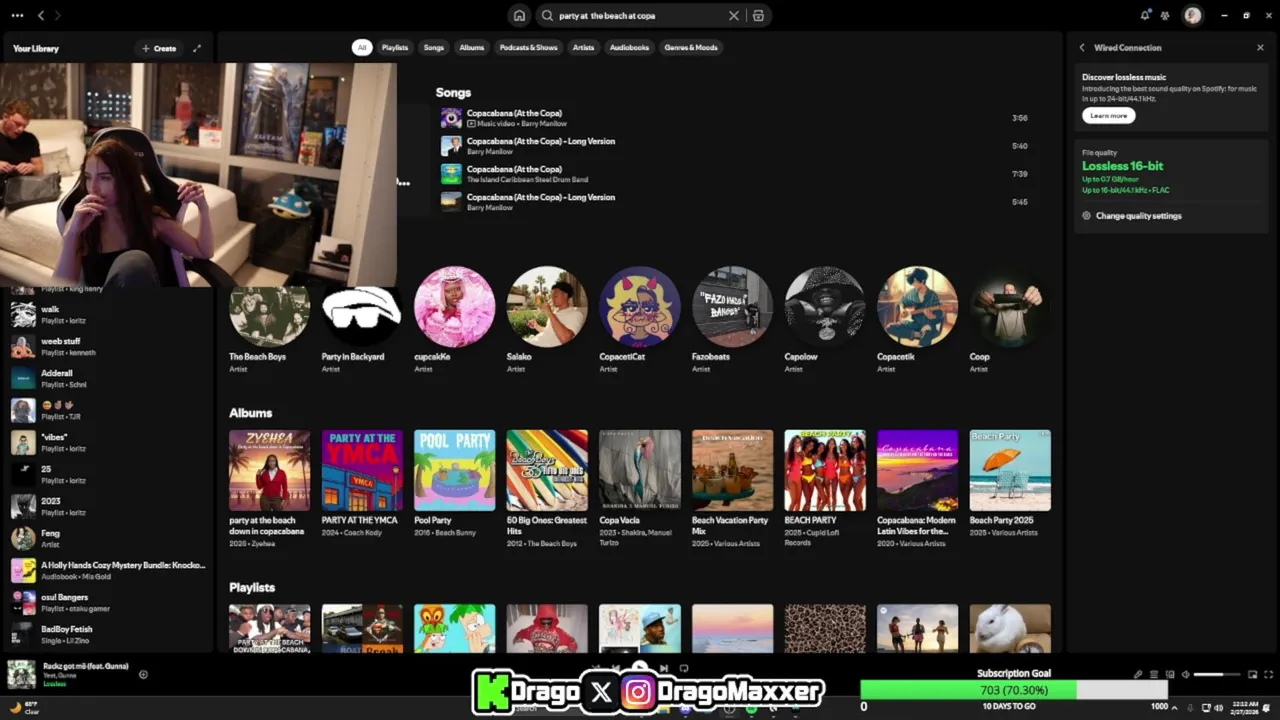Switch to the Artists filter
Image resolution: width=1280 pixels, height=720 pixels.
pos(583,47)
